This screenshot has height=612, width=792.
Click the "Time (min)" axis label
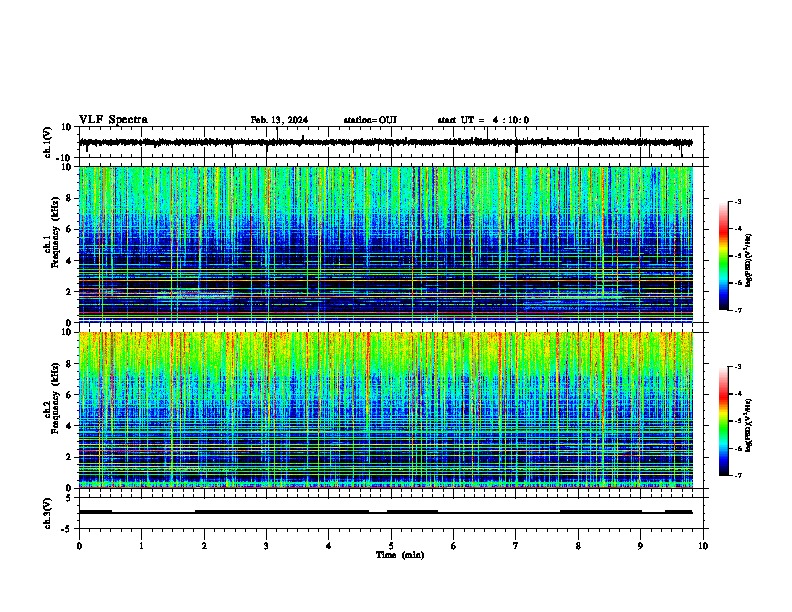pyautogui.click(x=400, y=555)
